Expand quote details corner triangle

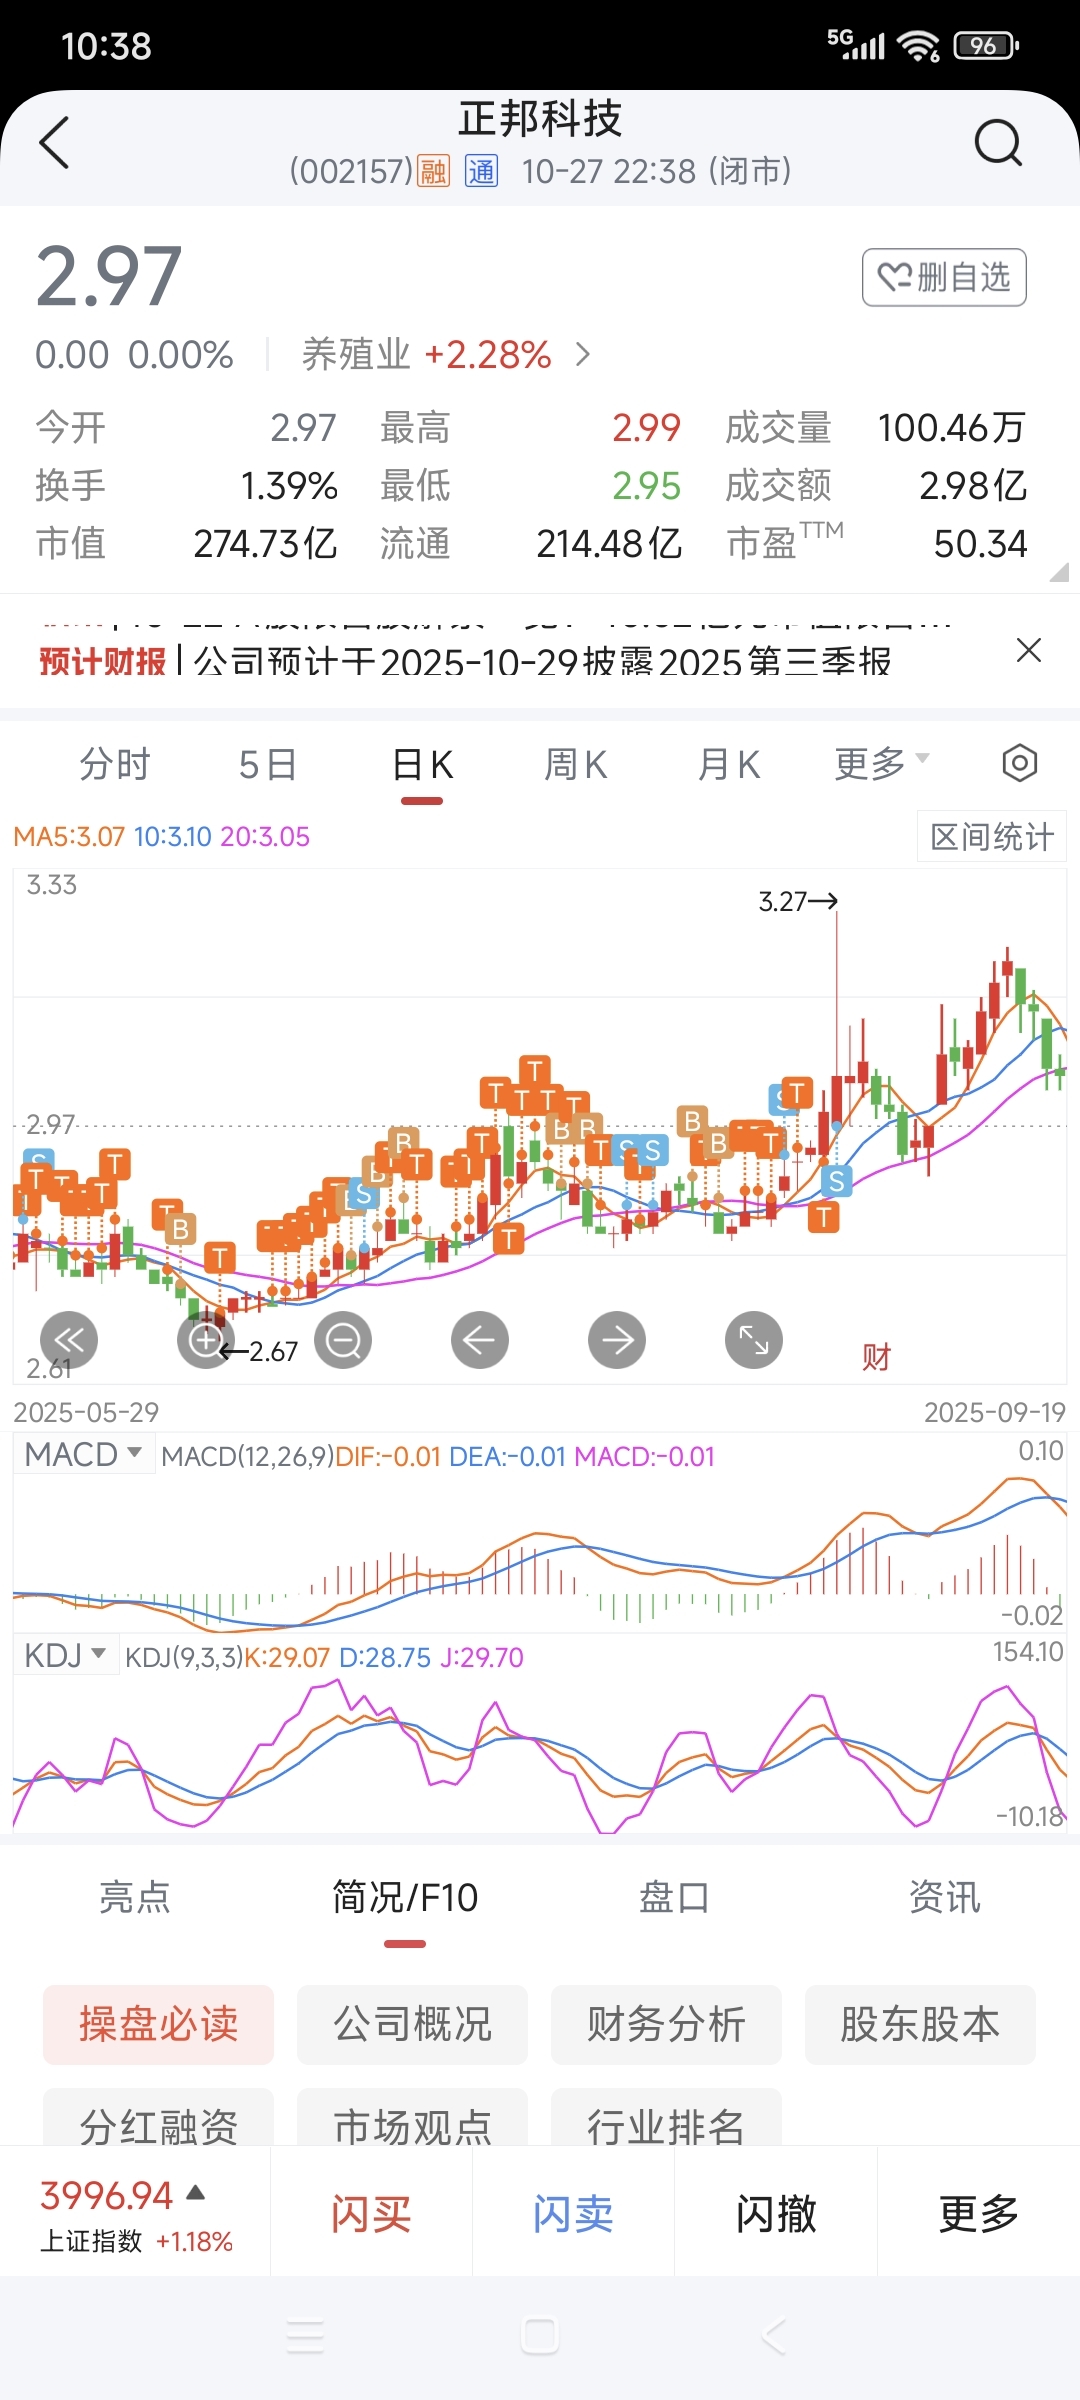click(1059, 572)
